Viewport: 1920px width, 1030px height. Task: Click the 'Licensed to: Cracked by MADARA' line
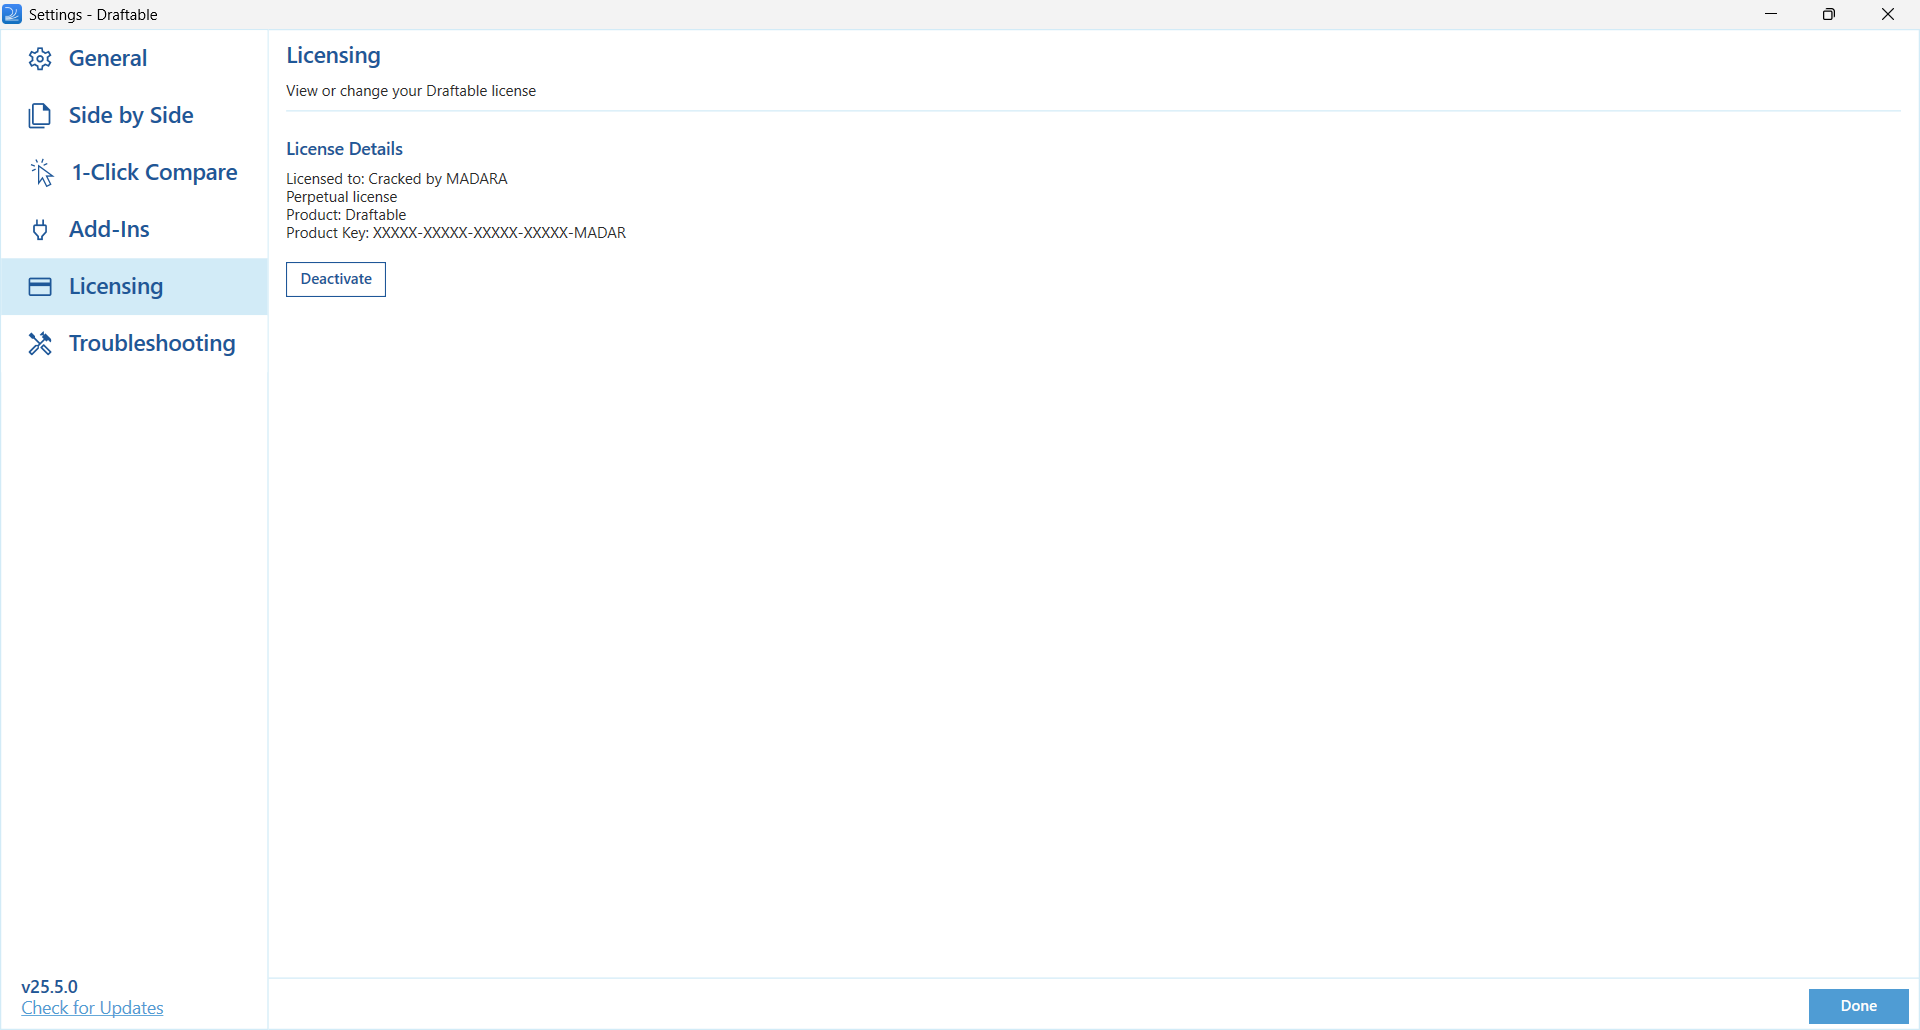(397, 179)
